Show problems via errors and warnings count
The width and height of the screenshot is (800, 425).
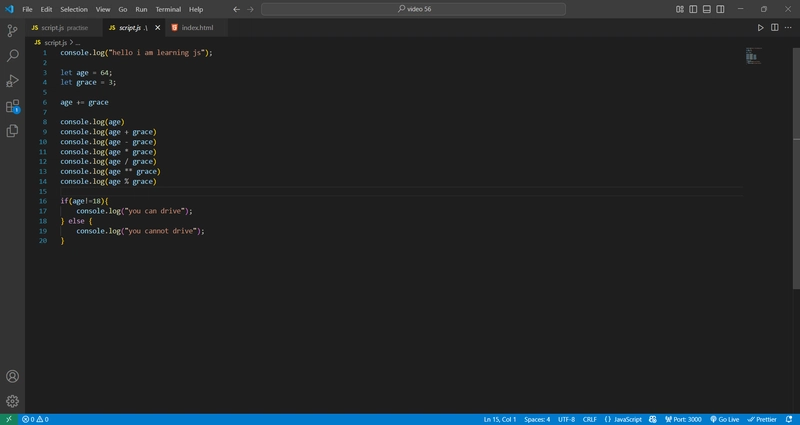[x=35, y=419]
